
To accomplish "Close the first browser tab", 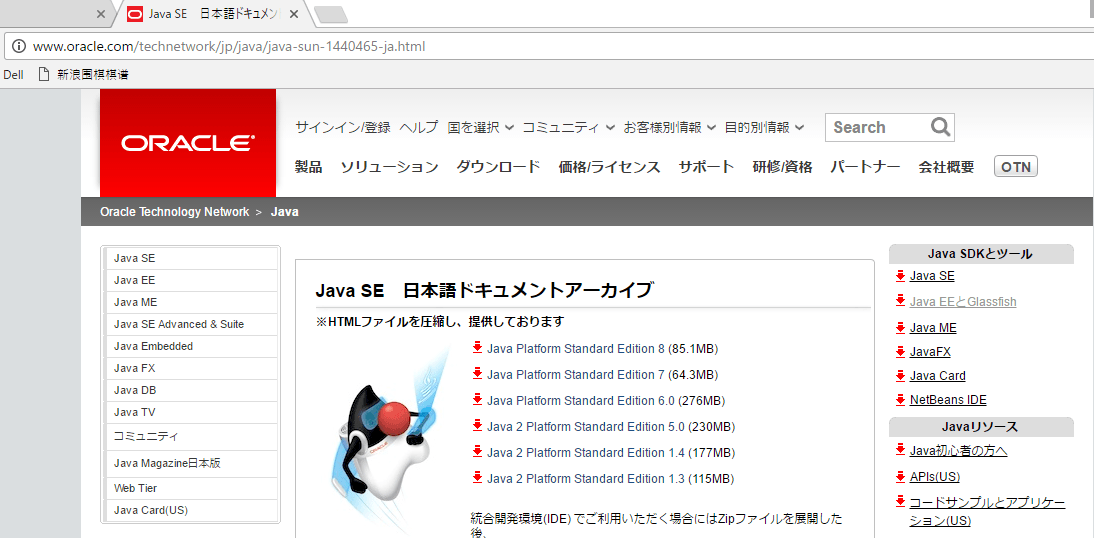I will 100,14.
